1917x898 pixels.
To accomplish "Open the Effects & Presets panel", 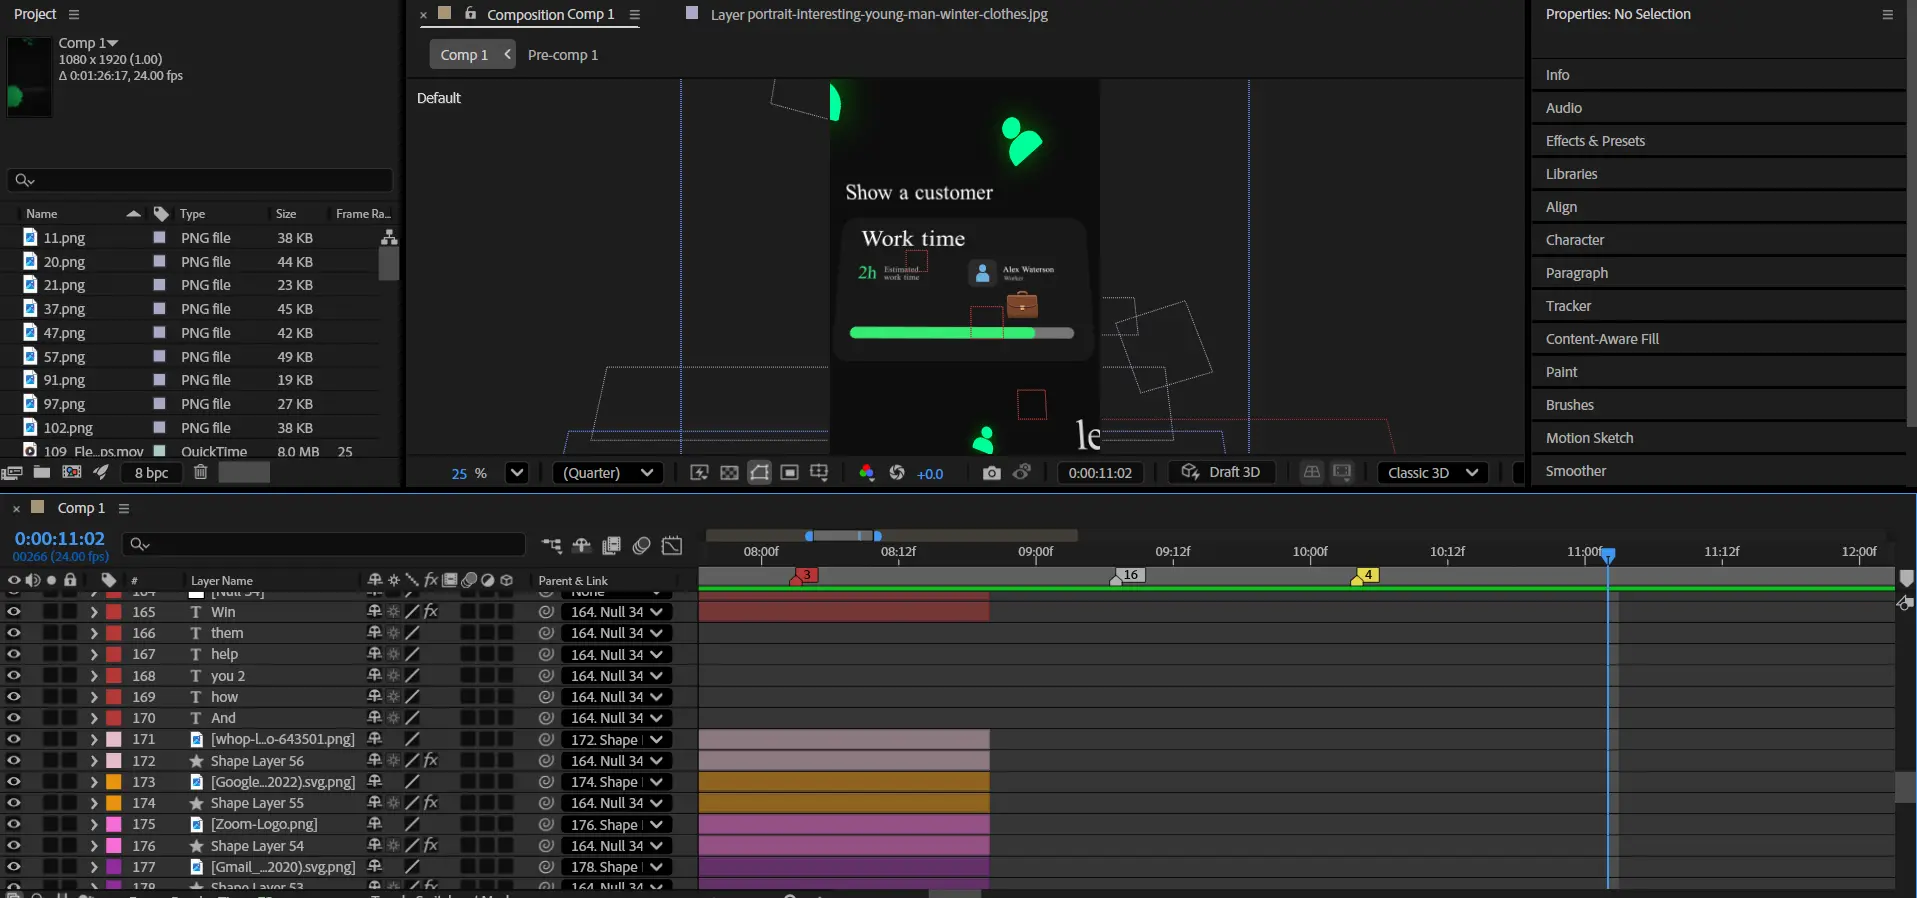I will pyautogui.click(x=1594, y=141).
